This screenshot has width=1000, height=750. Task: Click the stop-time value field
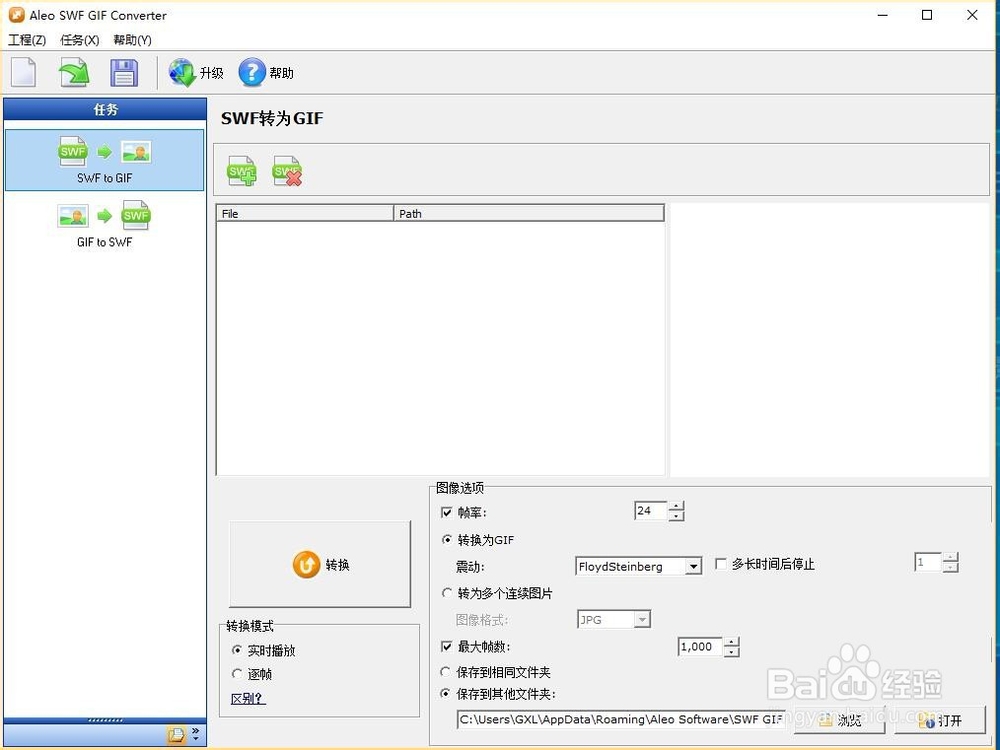(928, 562)
